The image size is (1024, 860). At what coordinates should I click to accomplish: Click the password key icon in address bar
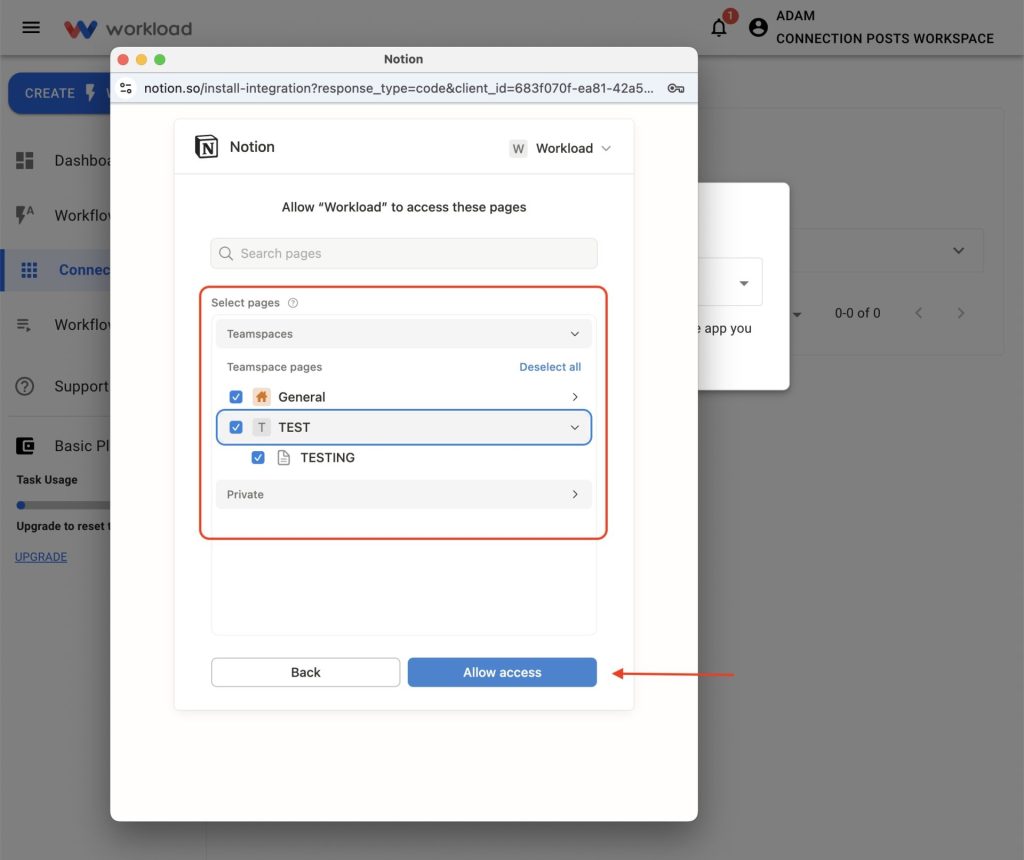coord(676,88)
